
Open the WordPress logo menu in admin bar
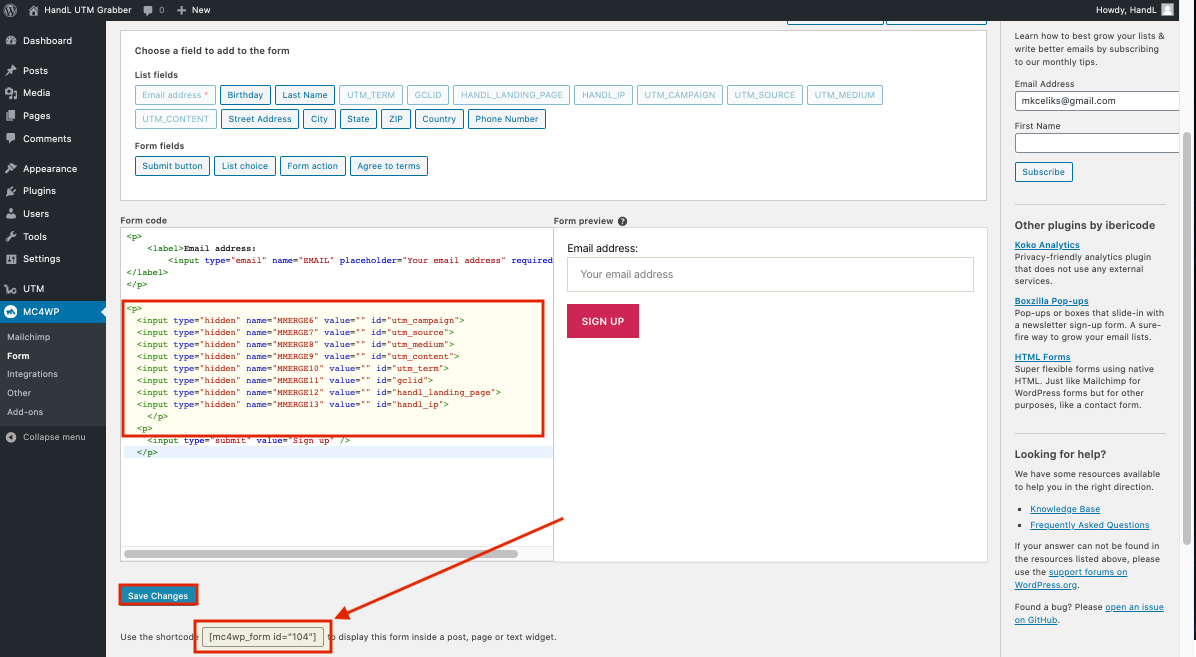(x=11, y=9)
